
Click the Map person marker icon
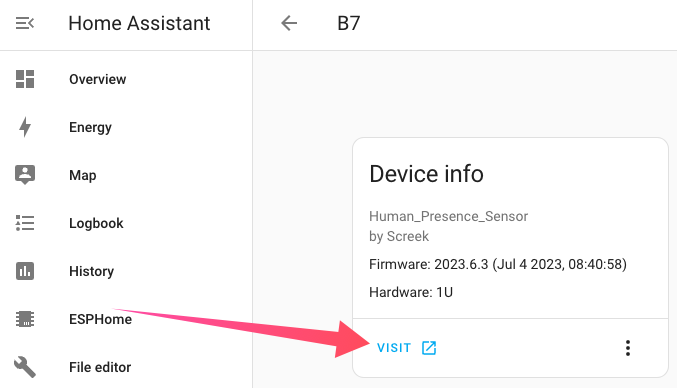25,175
